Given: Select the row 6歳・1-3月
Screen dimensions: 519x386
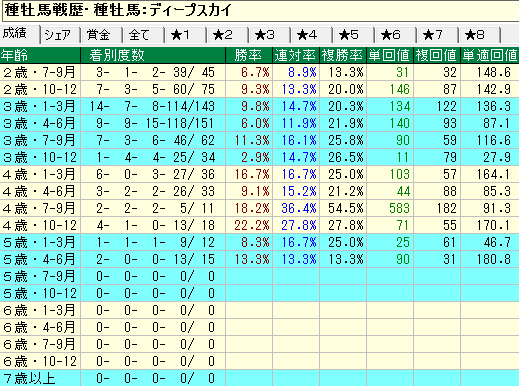Looking at the screenshot, I should tap(259, 310).
